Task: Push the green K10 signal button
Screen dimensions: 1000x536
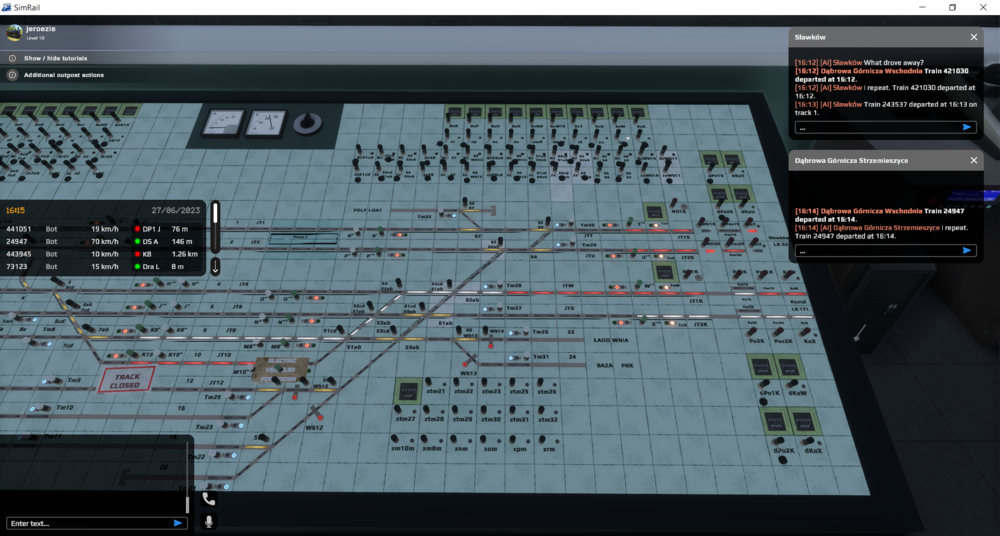Action: [x=130, y=353]
